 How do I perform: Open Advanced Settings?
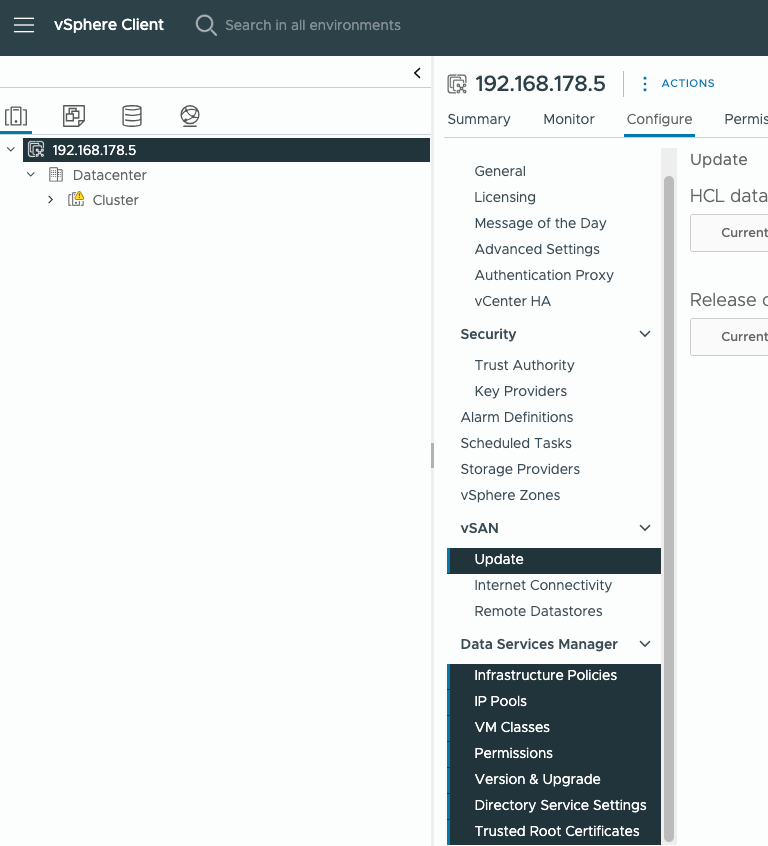(537, 249)
